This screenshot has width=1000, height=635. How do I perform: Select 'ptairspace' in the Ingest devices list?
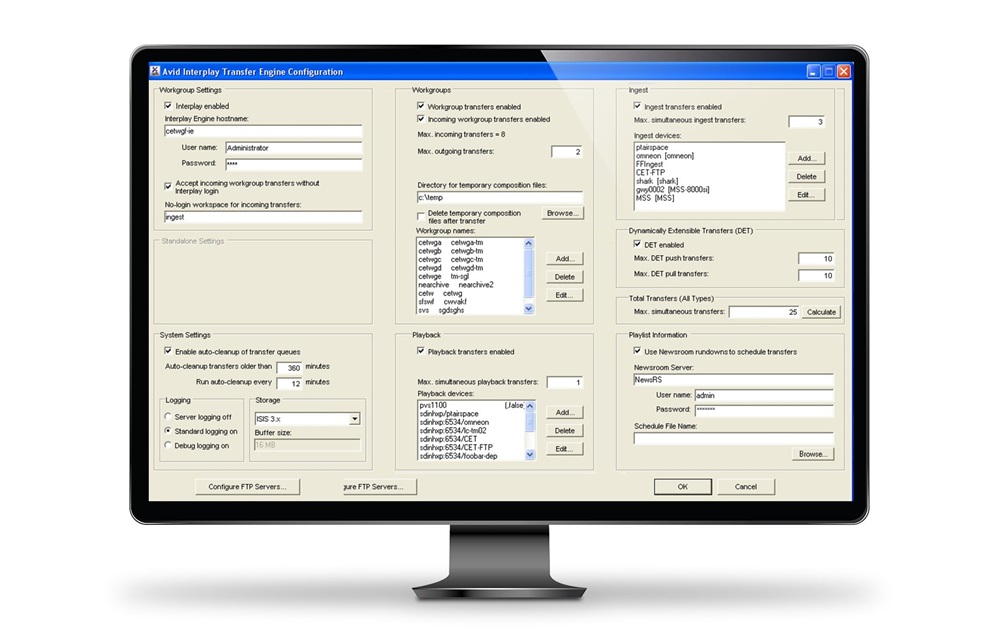point(652,147)
